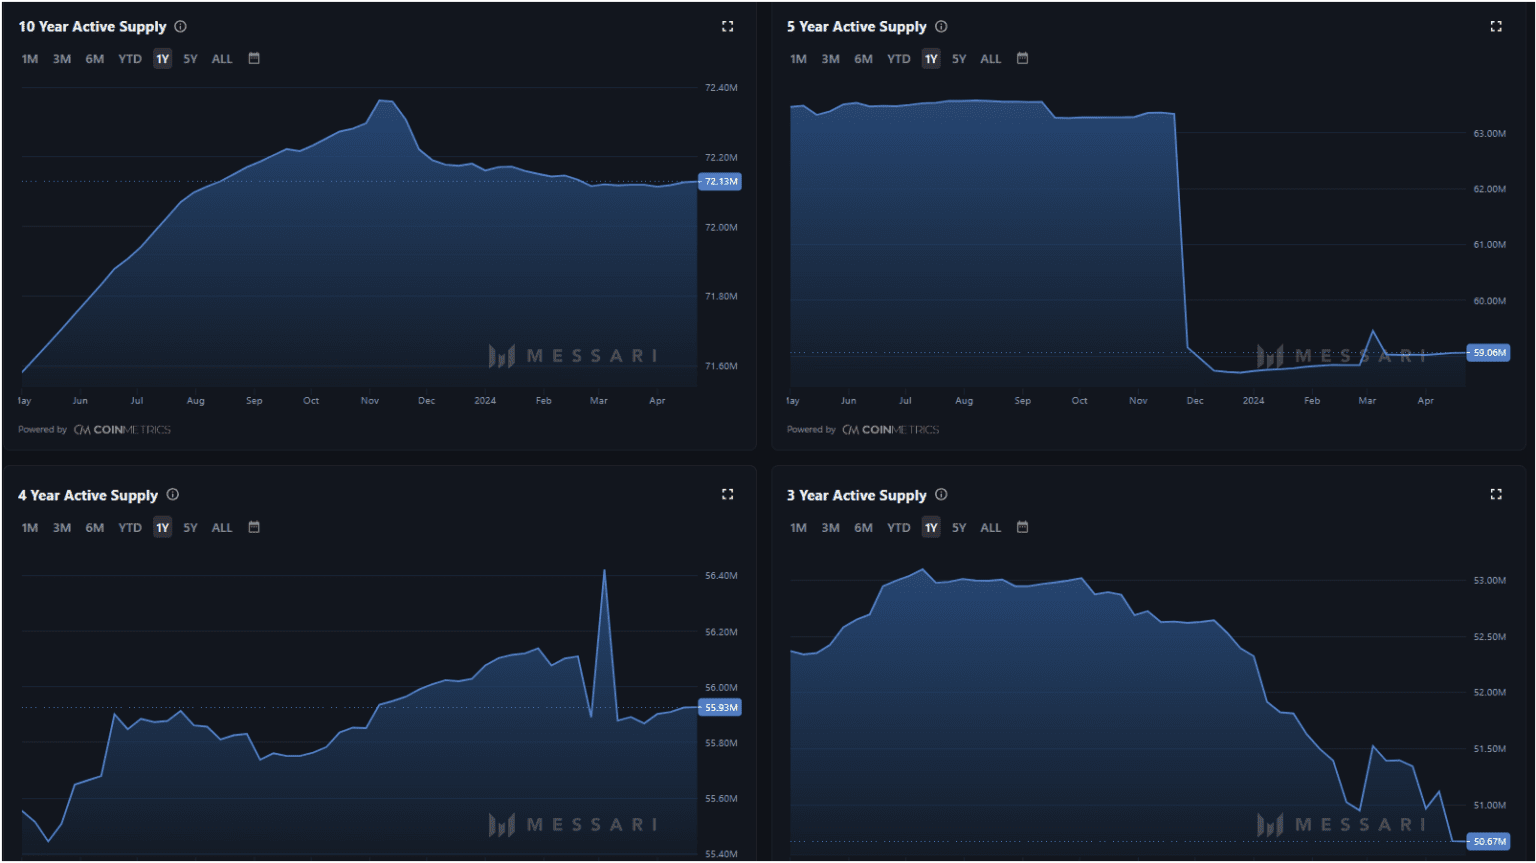Maximize the 4 Year Active Supply chart
The image size is (1536, 863).
(727, 495)
